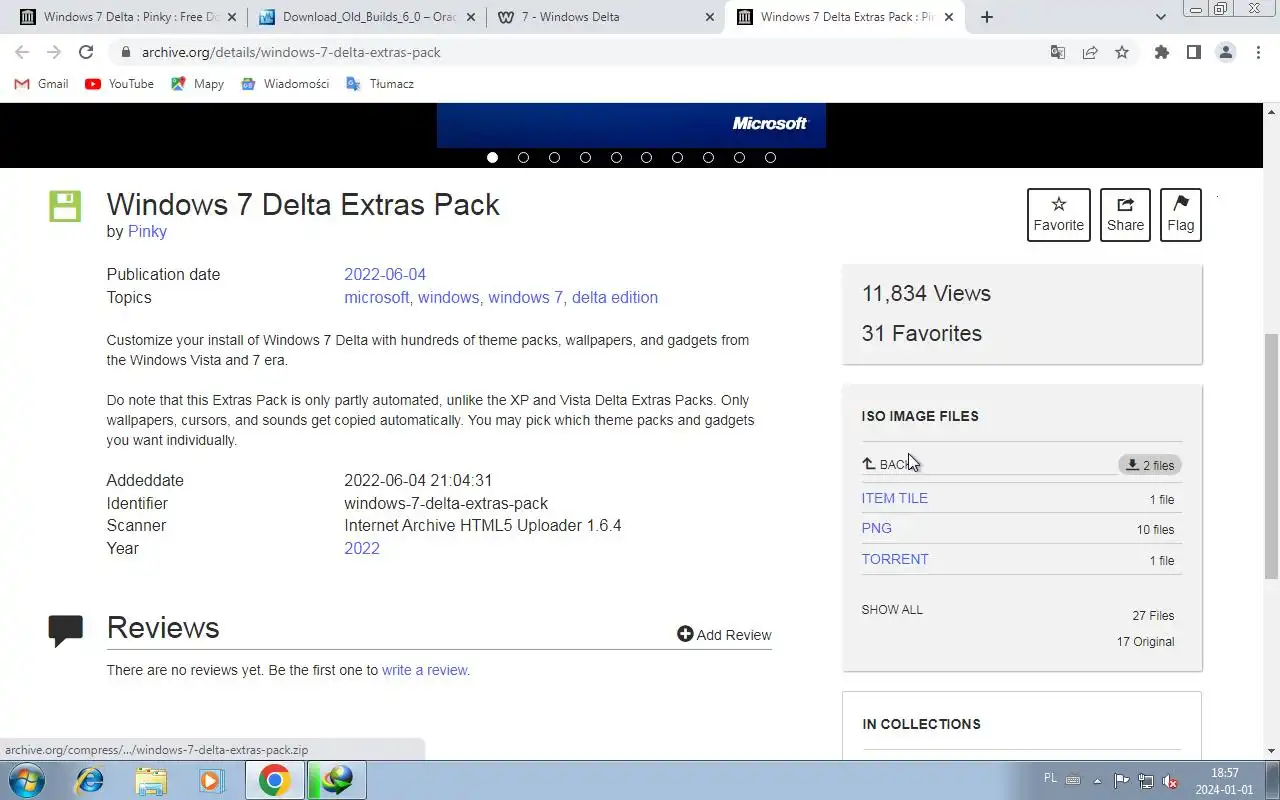This screenshot has height=800, width=1280.
Task: Favorite this item with the star button
Action: 1058,215
